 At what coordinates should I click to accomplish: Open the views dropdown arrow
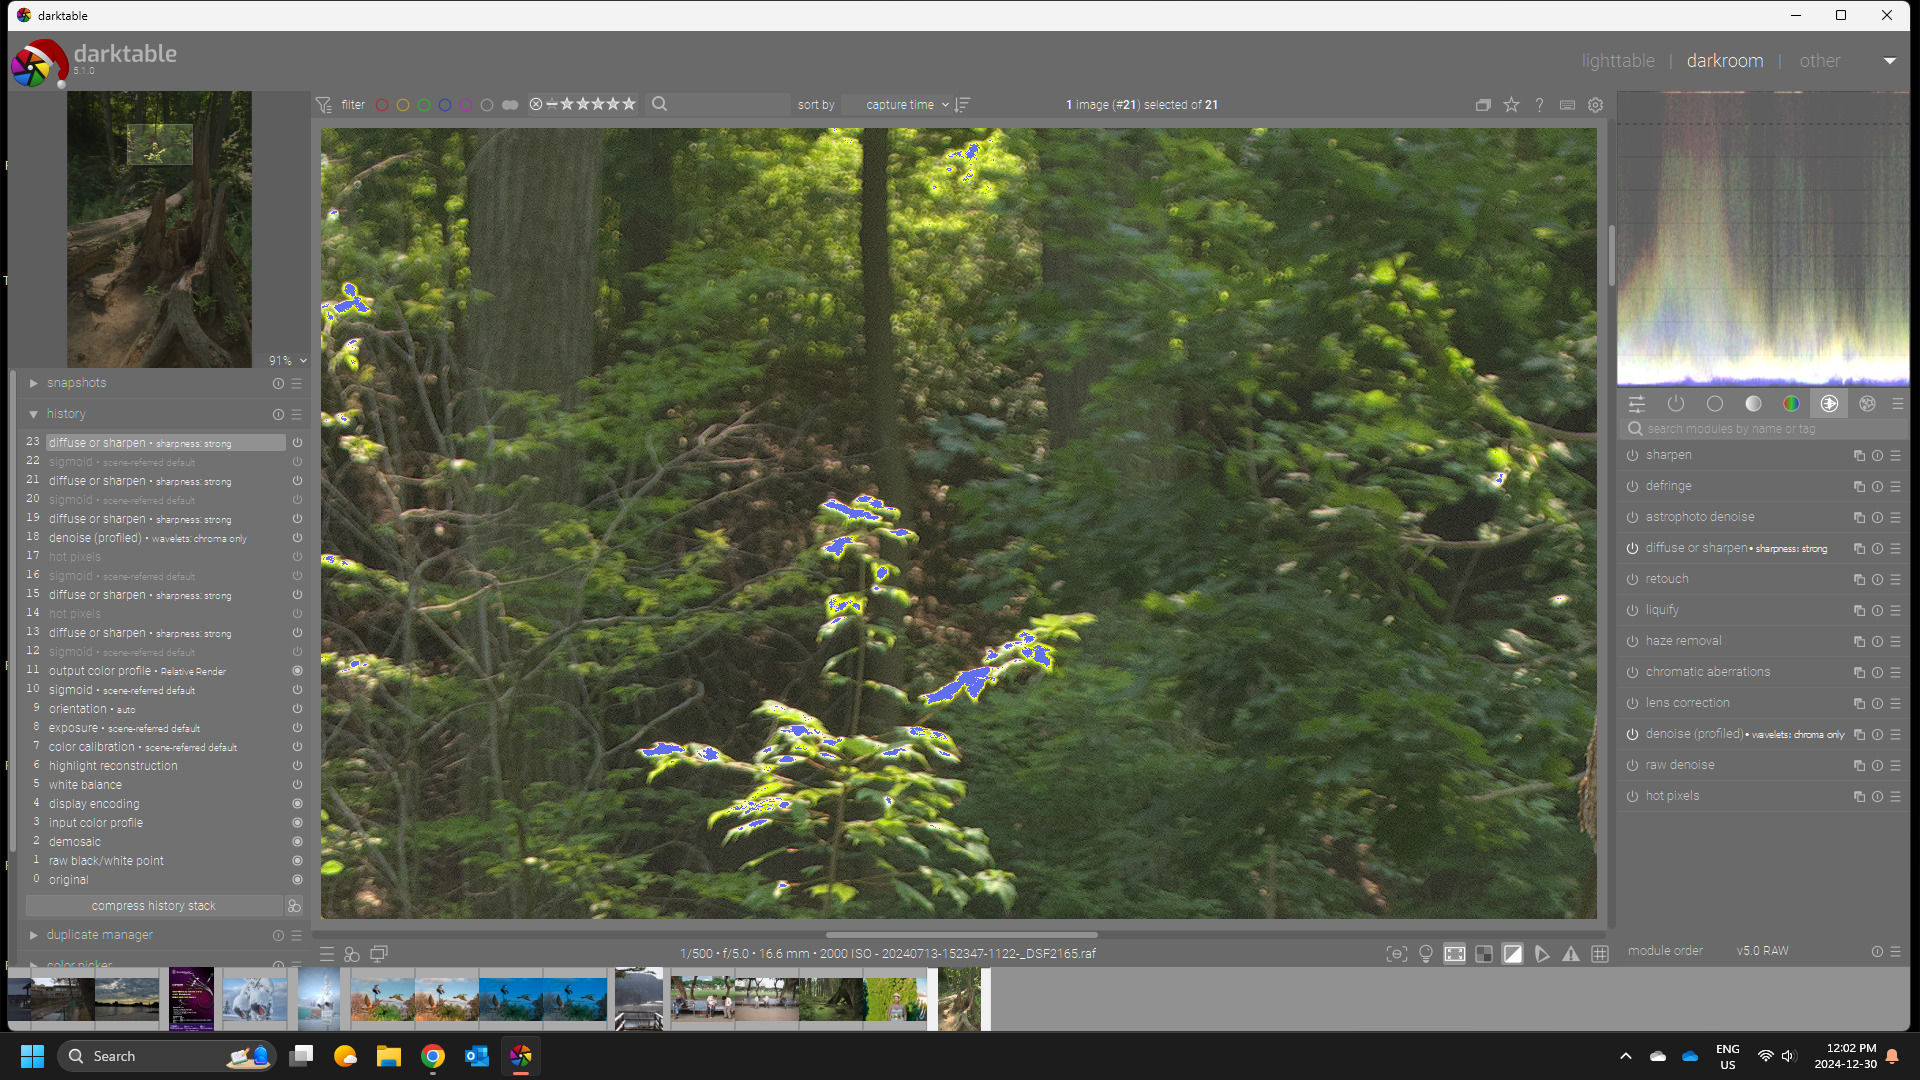point(1890,61)
